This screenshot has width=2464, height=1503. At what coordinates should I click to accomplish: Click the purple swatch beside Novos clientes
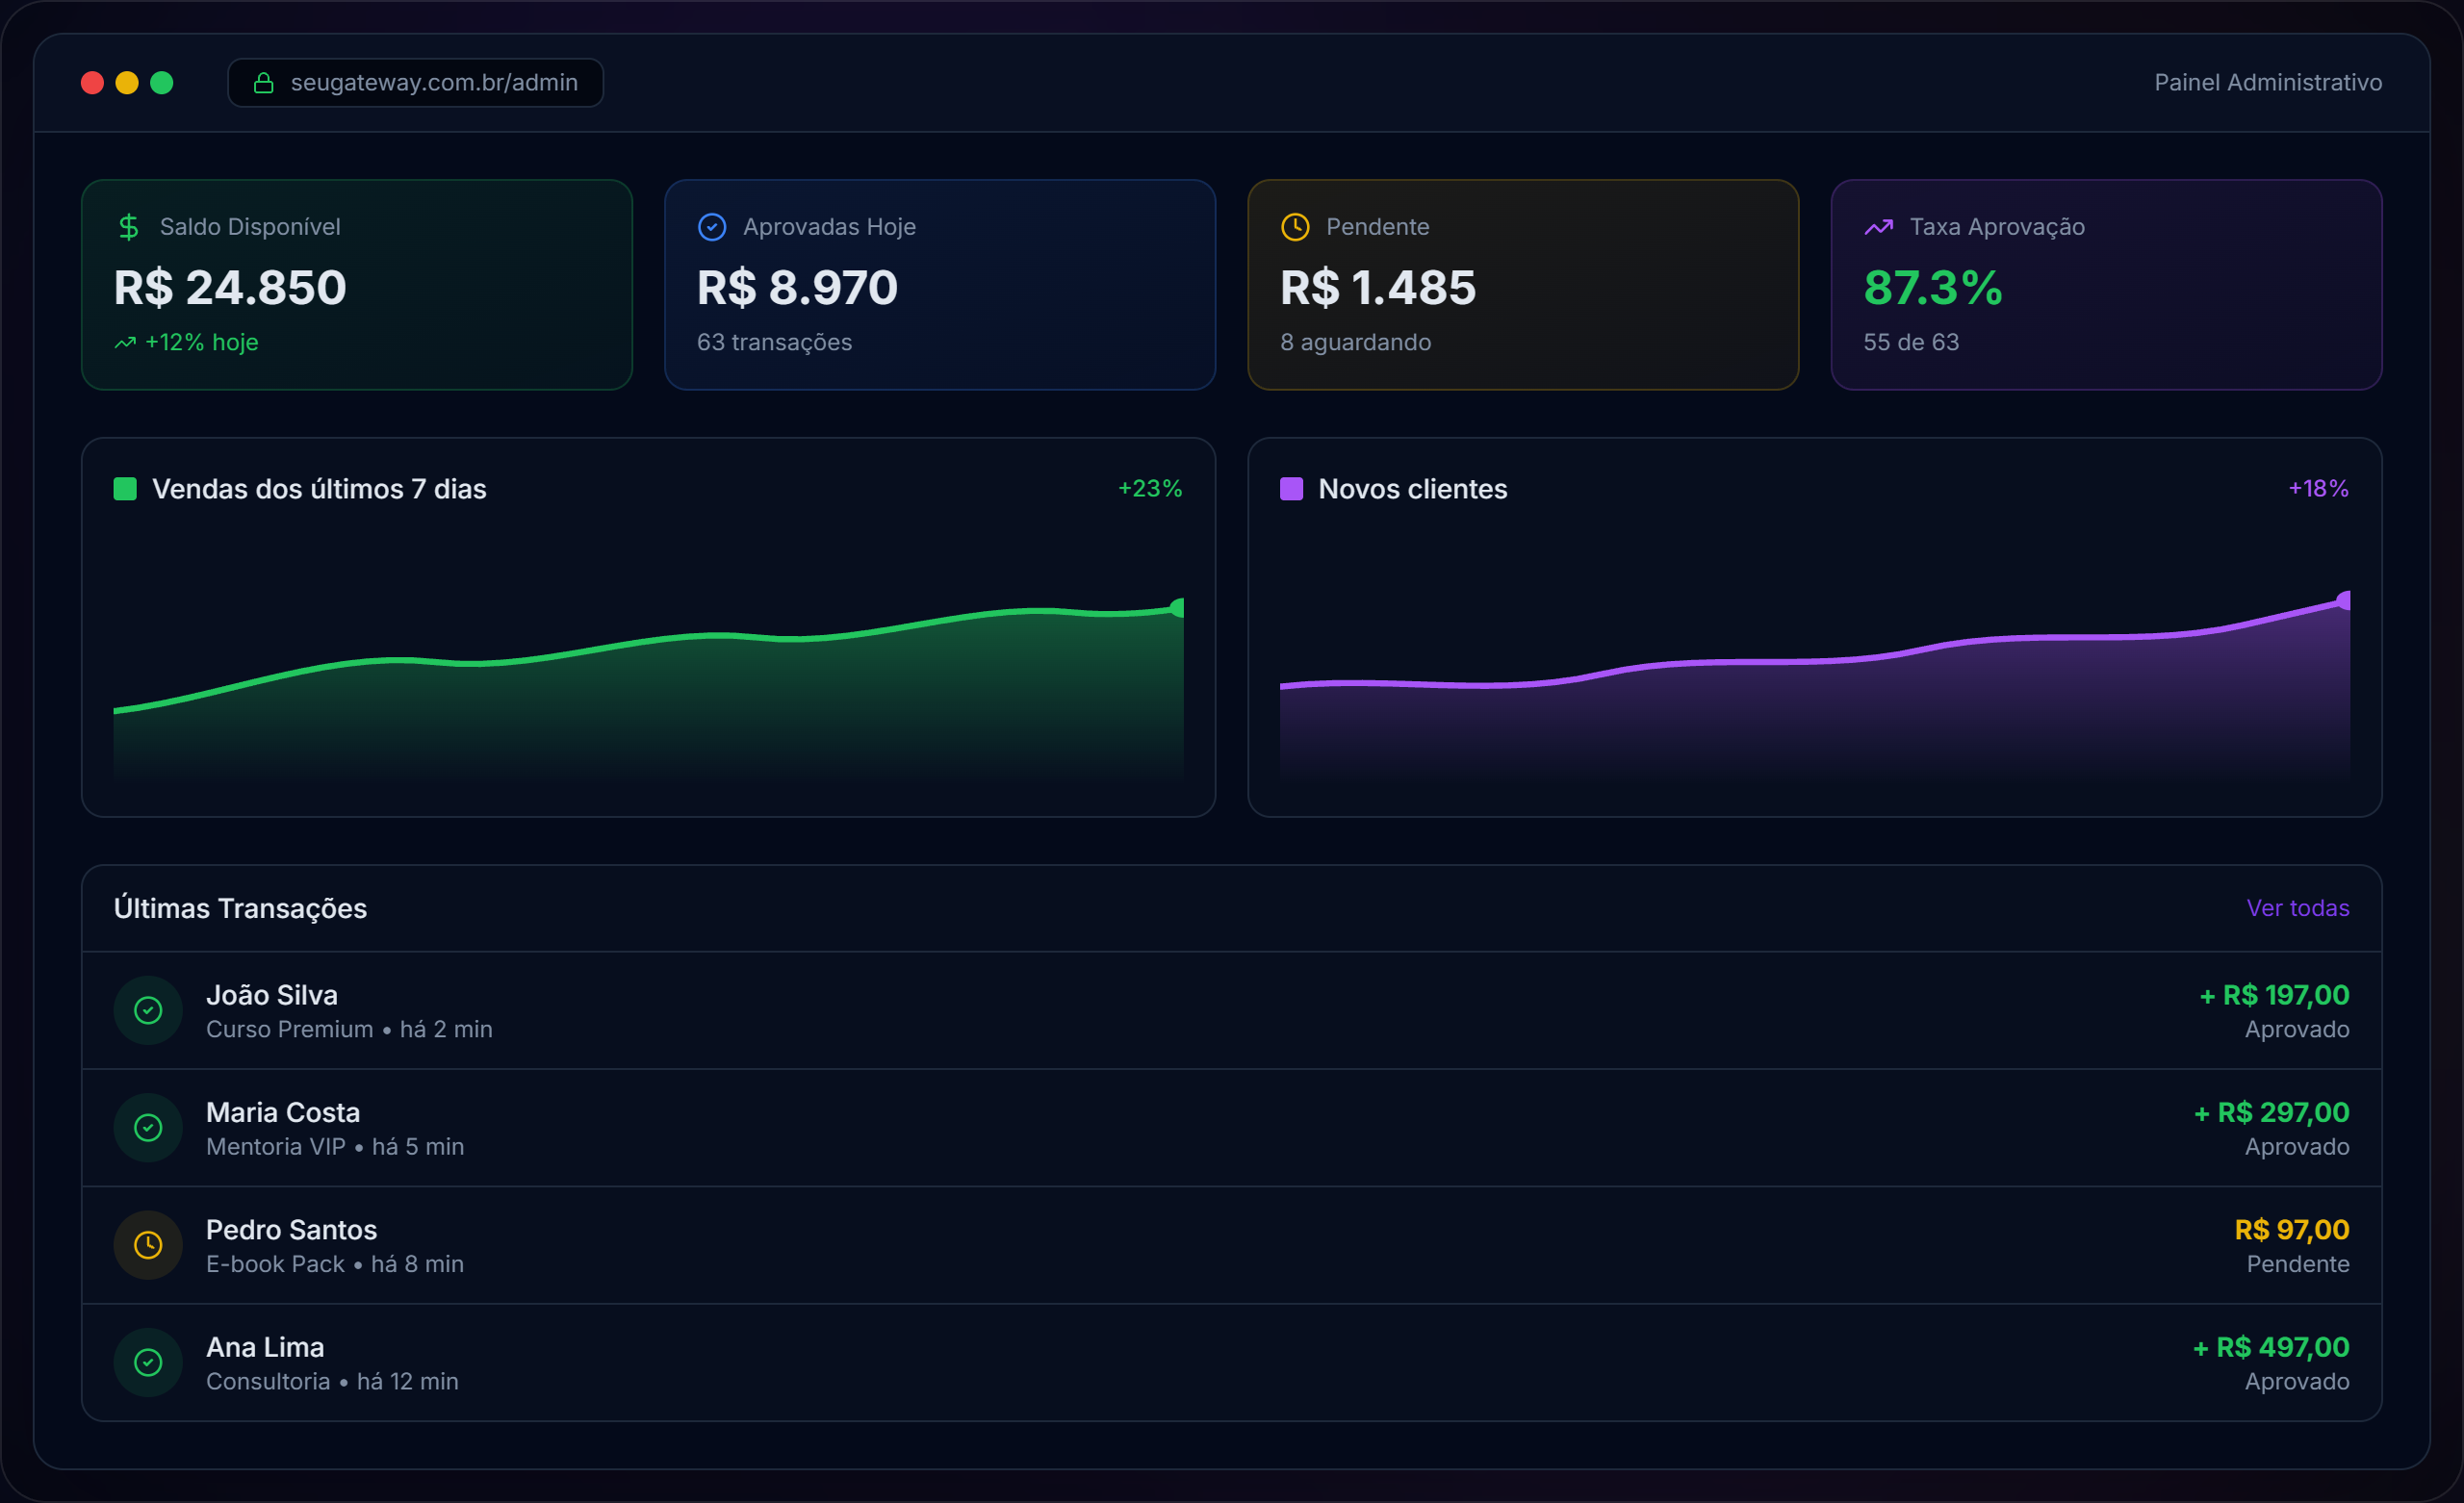pyautogui.click(x=1291, y=489)
